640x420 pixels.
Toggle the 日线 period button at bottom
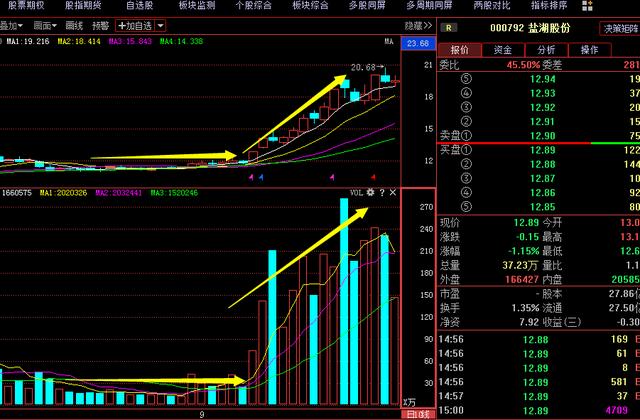415,414
